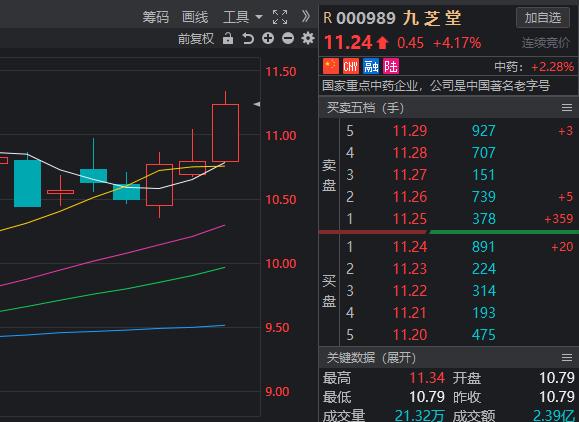Click the 11.50 price axis label
The image size is (579, 422).
281,72
